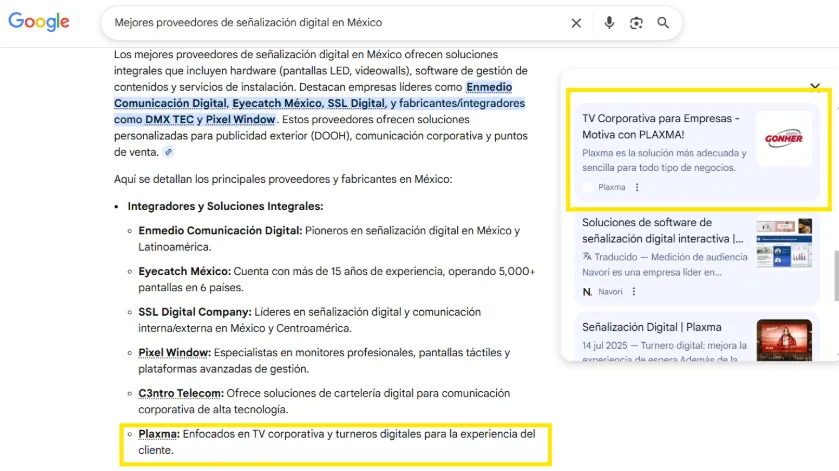Screen dimensions: 839x471
Task: Open the Google logo homepage link
Action: tap(39, 22)
